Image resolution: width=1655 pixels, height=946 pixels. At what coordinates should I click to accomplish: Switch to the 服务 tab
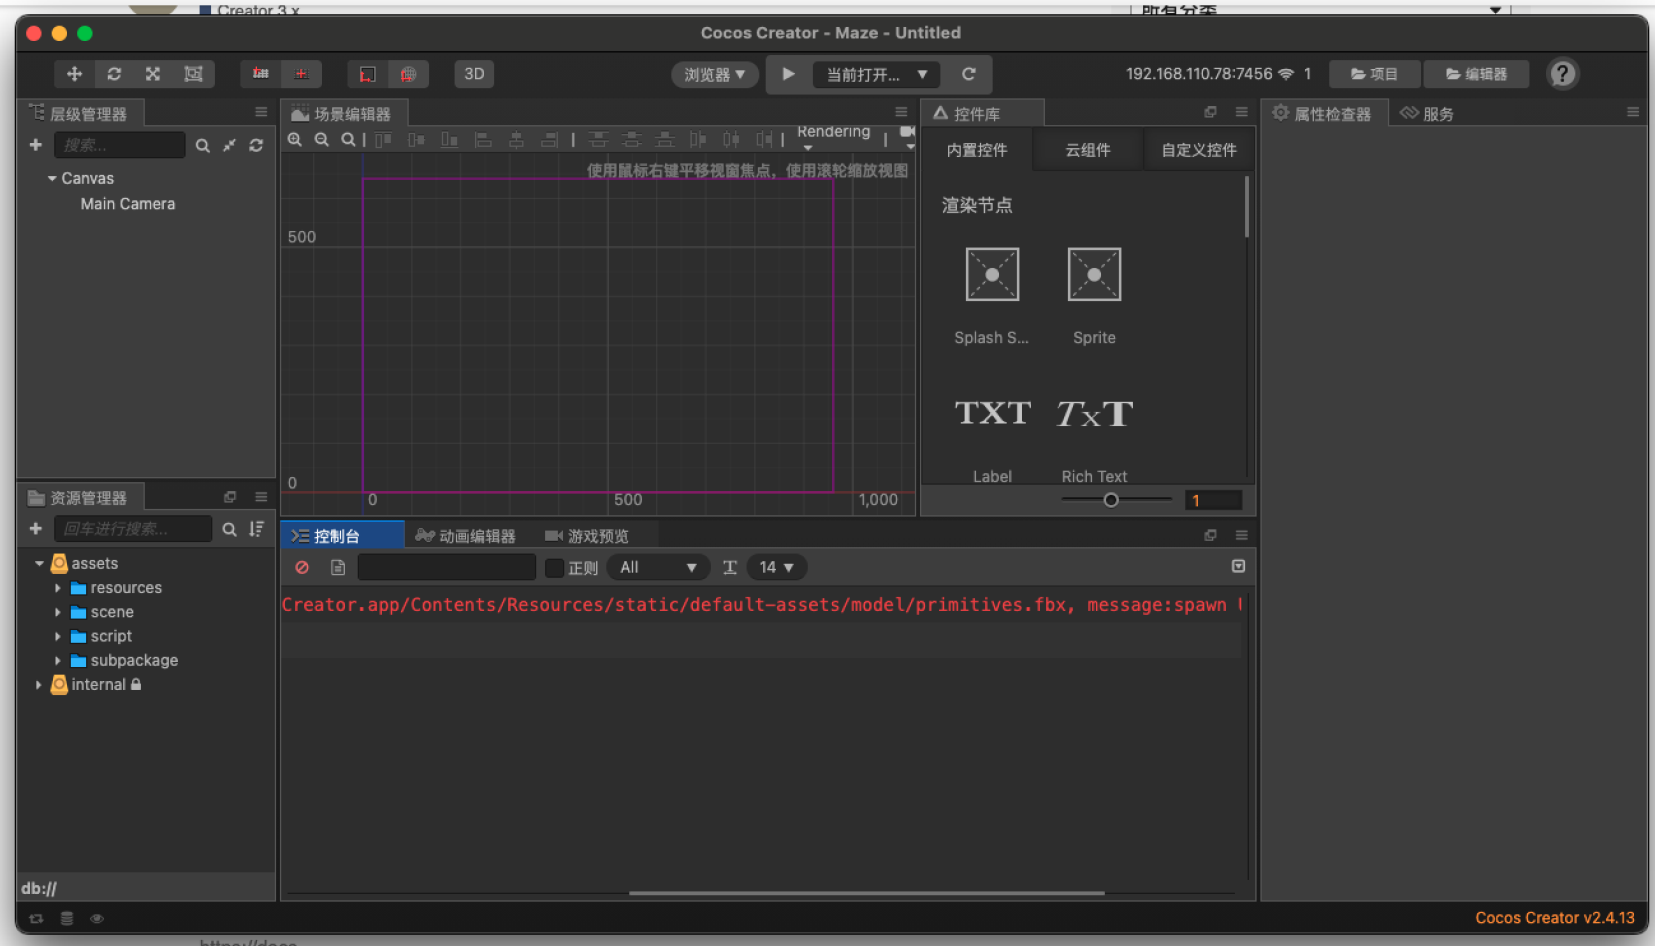click(x=1427, y=114)
